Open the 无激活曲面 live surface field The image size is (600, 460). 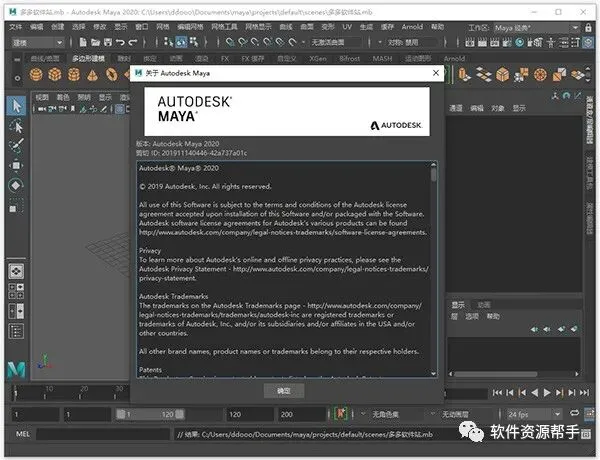click(335, 42)
